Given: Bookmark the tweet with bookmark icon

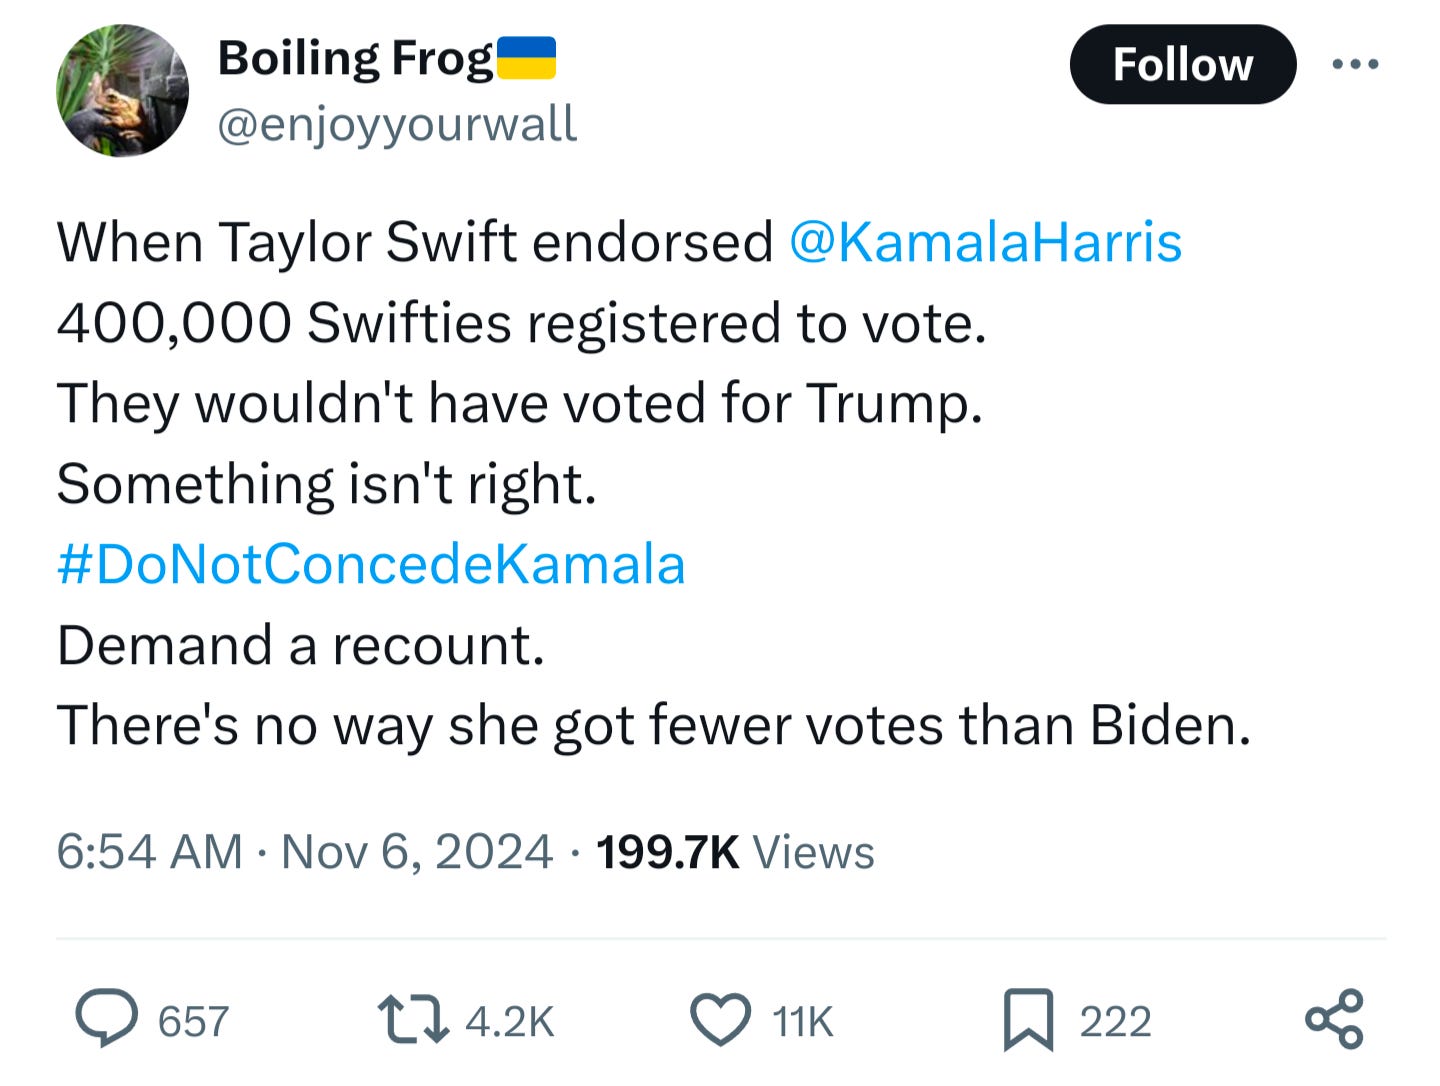Looking at the screenshot, I should [1028, 1020].
